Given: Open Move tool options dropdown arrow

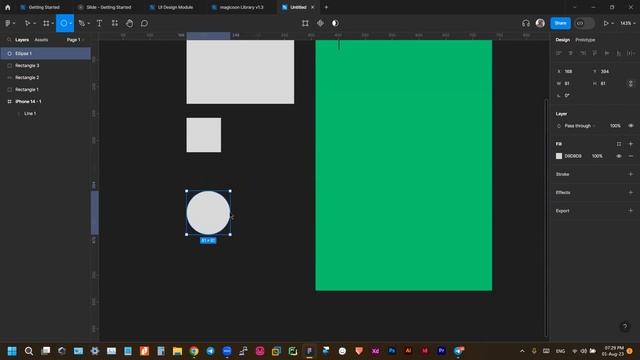Looking at the screenshot, I should 34,24.
